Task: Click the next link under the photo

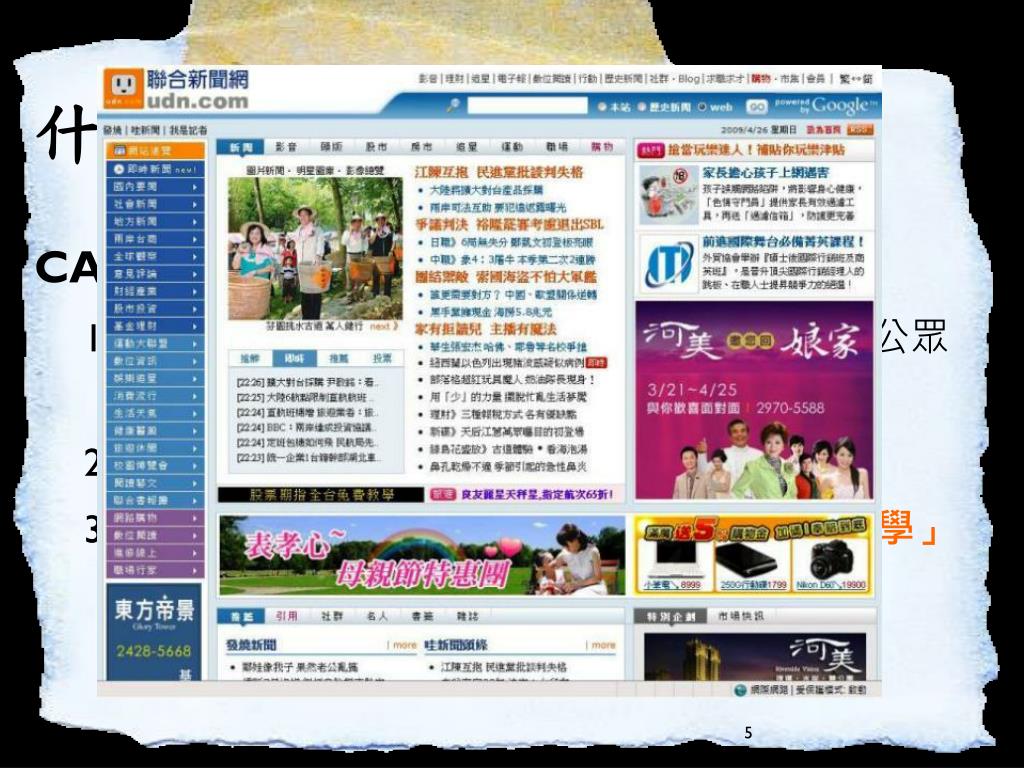Action: pos(383,326)
